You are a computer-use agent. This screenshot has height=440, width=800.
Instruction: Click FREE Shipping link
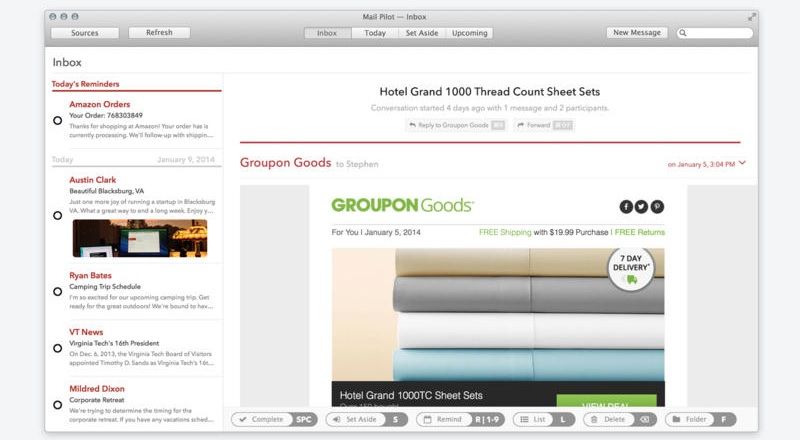pyautogui.click(x=505, y=232)
